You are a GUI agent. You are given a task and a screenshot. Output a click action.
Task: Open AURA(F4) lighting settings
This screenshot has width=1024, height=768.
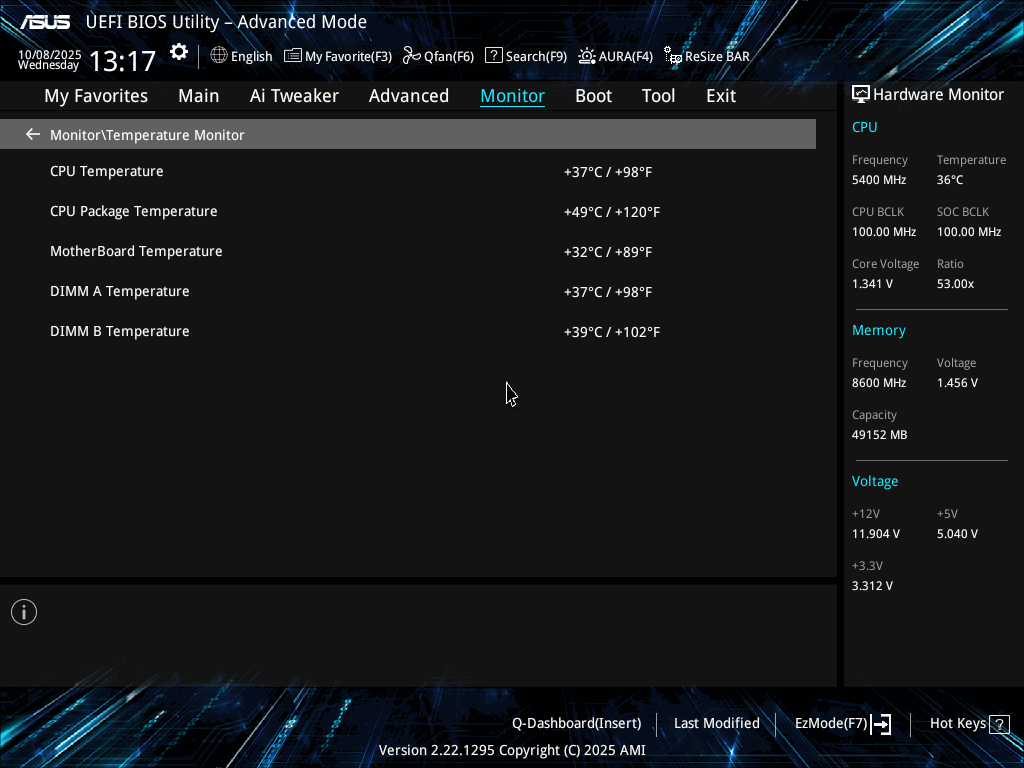pyautogui.click(x=615, y=56)
